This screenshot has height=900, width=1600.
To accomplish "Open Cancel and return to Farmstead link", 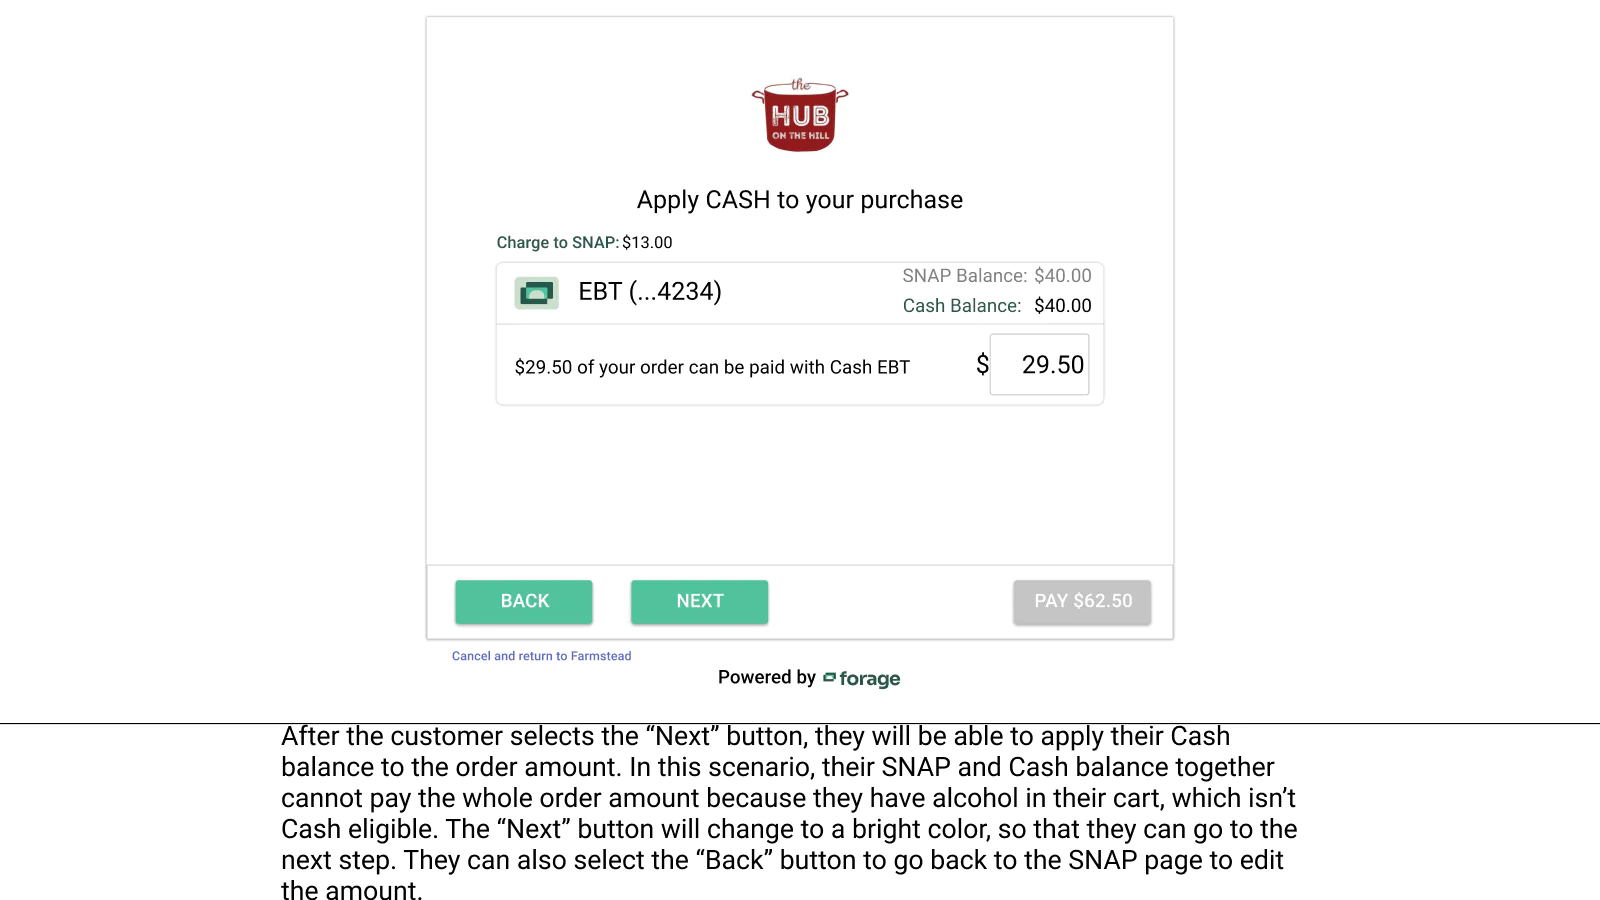I will coord(541,656).
